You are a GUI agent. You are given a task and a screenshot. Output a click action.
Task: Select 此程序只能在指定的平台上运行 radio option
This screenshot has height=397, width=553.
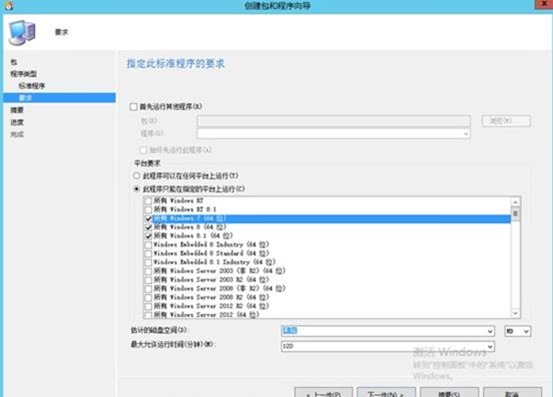click(x=136, y=189)
